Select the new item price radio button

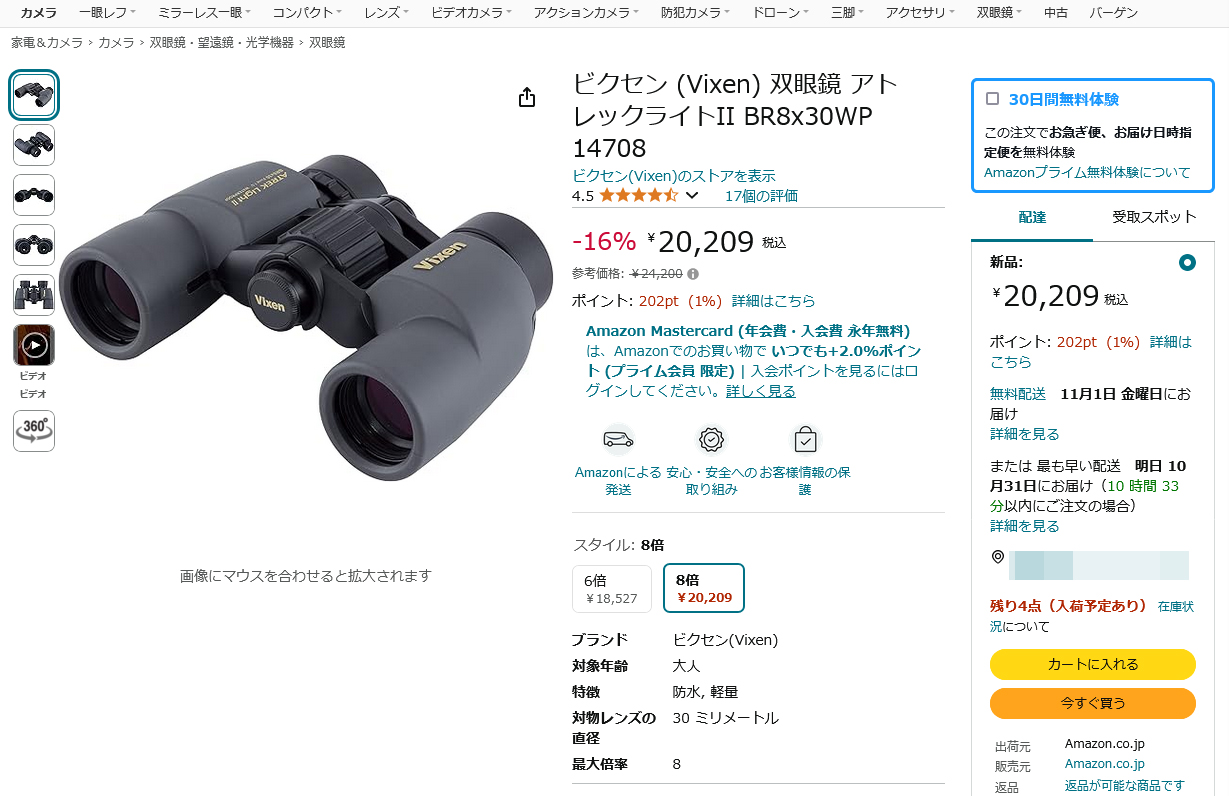(1187, 263)
